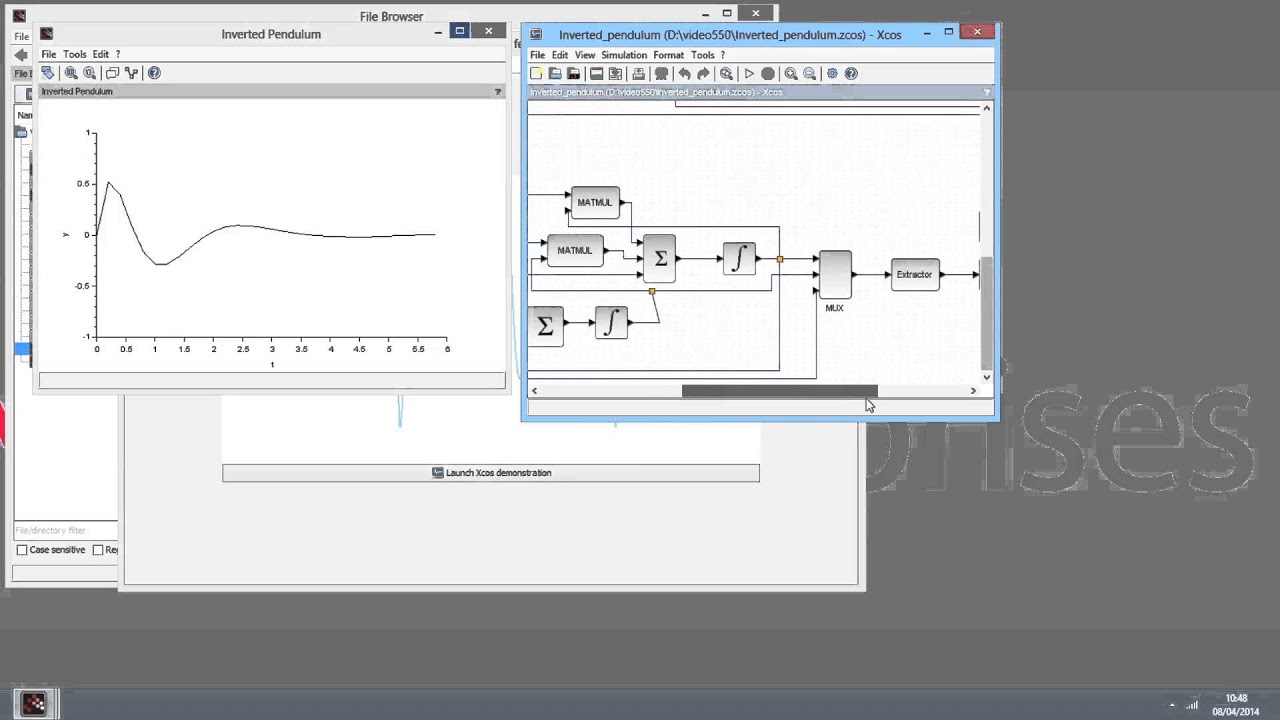Click the Scilab icon in taskbar
Image resolution: width=1280 pixels, height=720 pixels.
pos(34,703)
